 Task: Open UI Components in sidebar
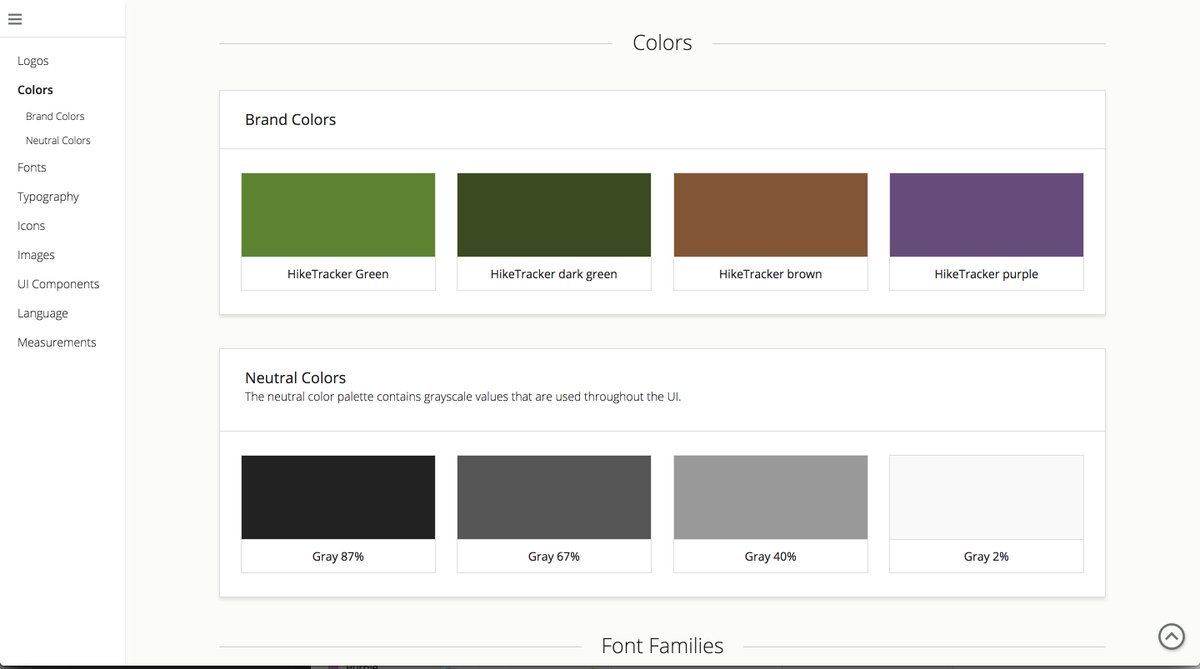click(58, 284)
